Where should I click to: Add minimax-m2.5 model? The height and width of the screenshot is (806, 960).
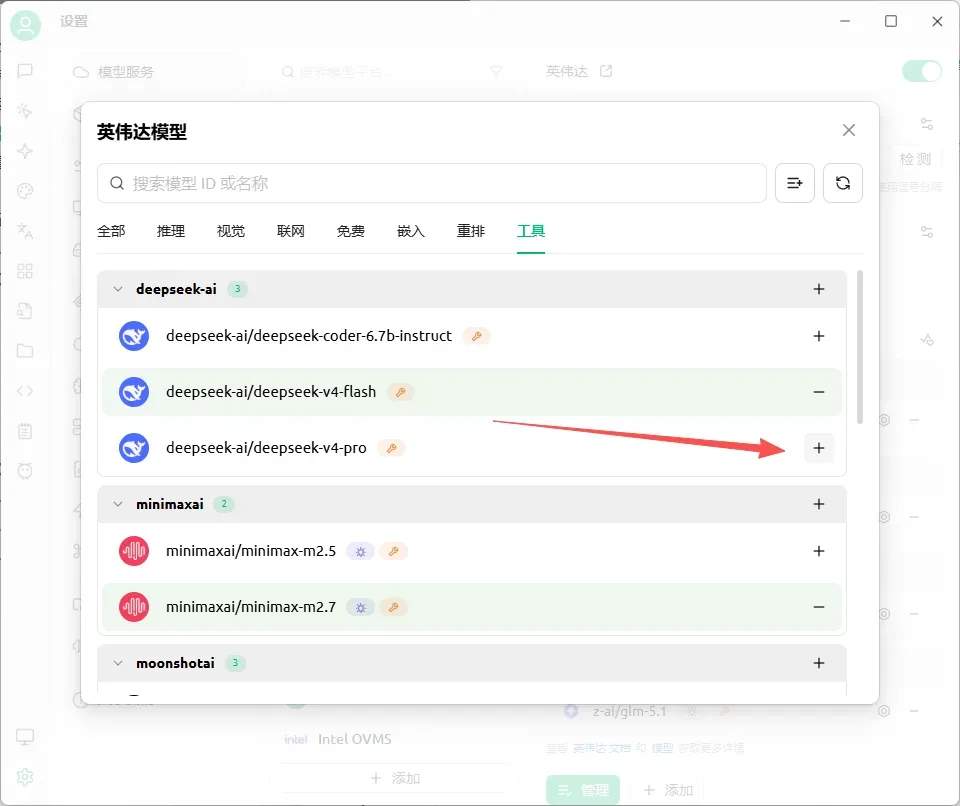coord(819,551)
